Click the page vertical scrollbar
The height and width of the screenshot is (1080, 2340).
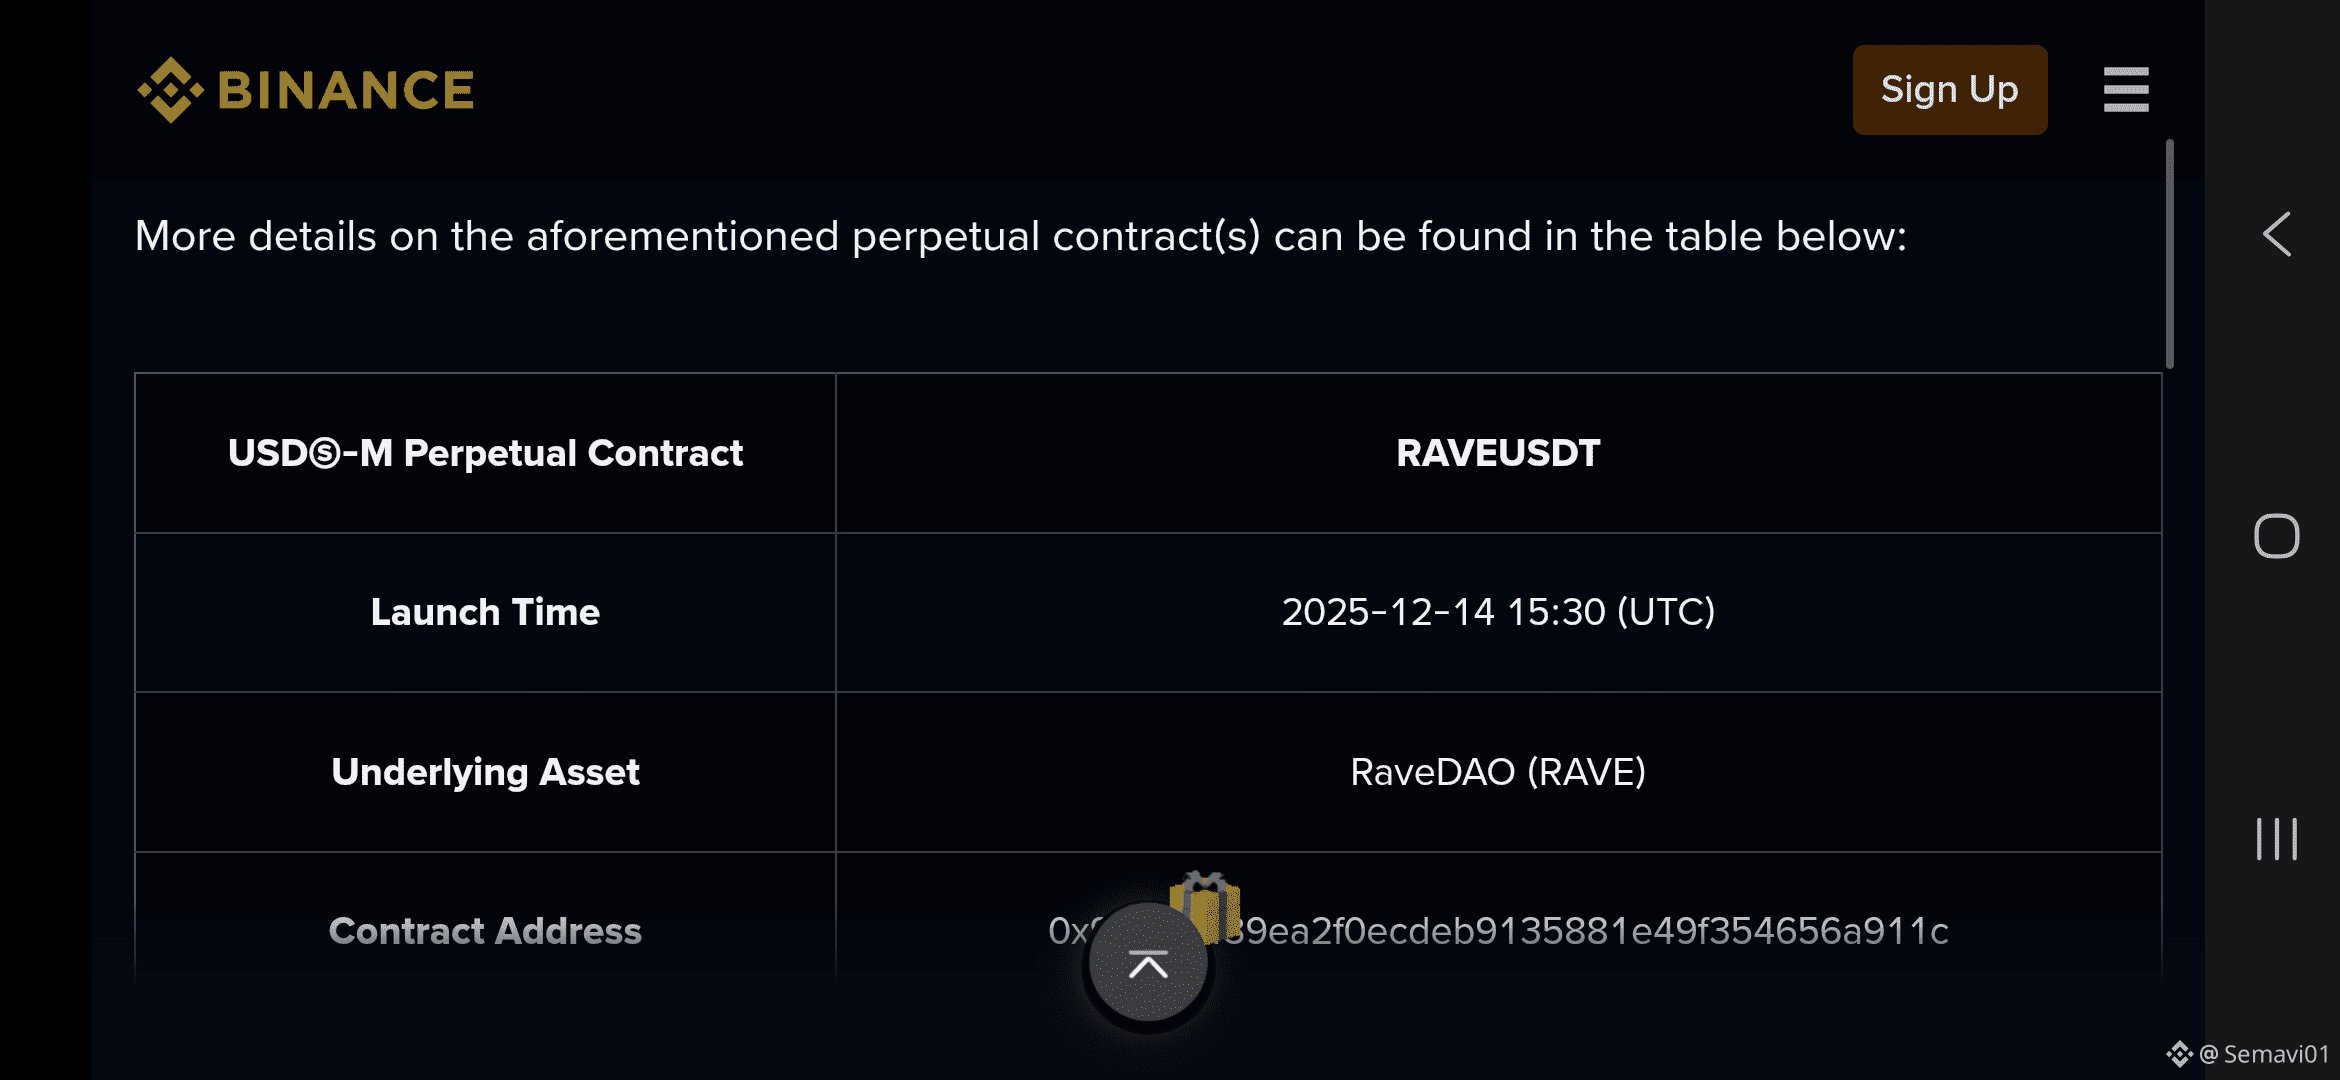point(2169,254)
